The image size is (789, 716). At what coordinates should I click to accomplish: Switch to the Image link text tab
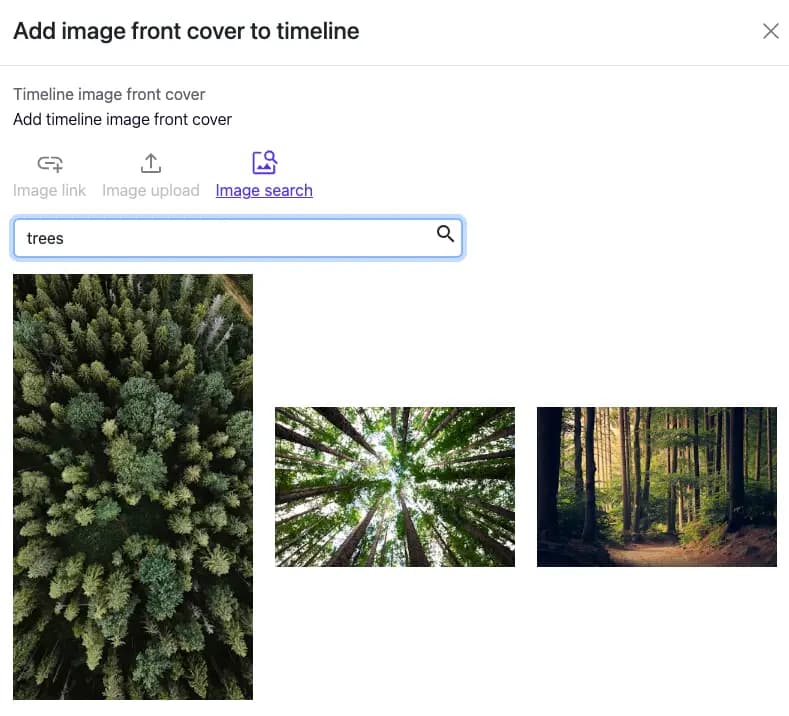(50, 190)
